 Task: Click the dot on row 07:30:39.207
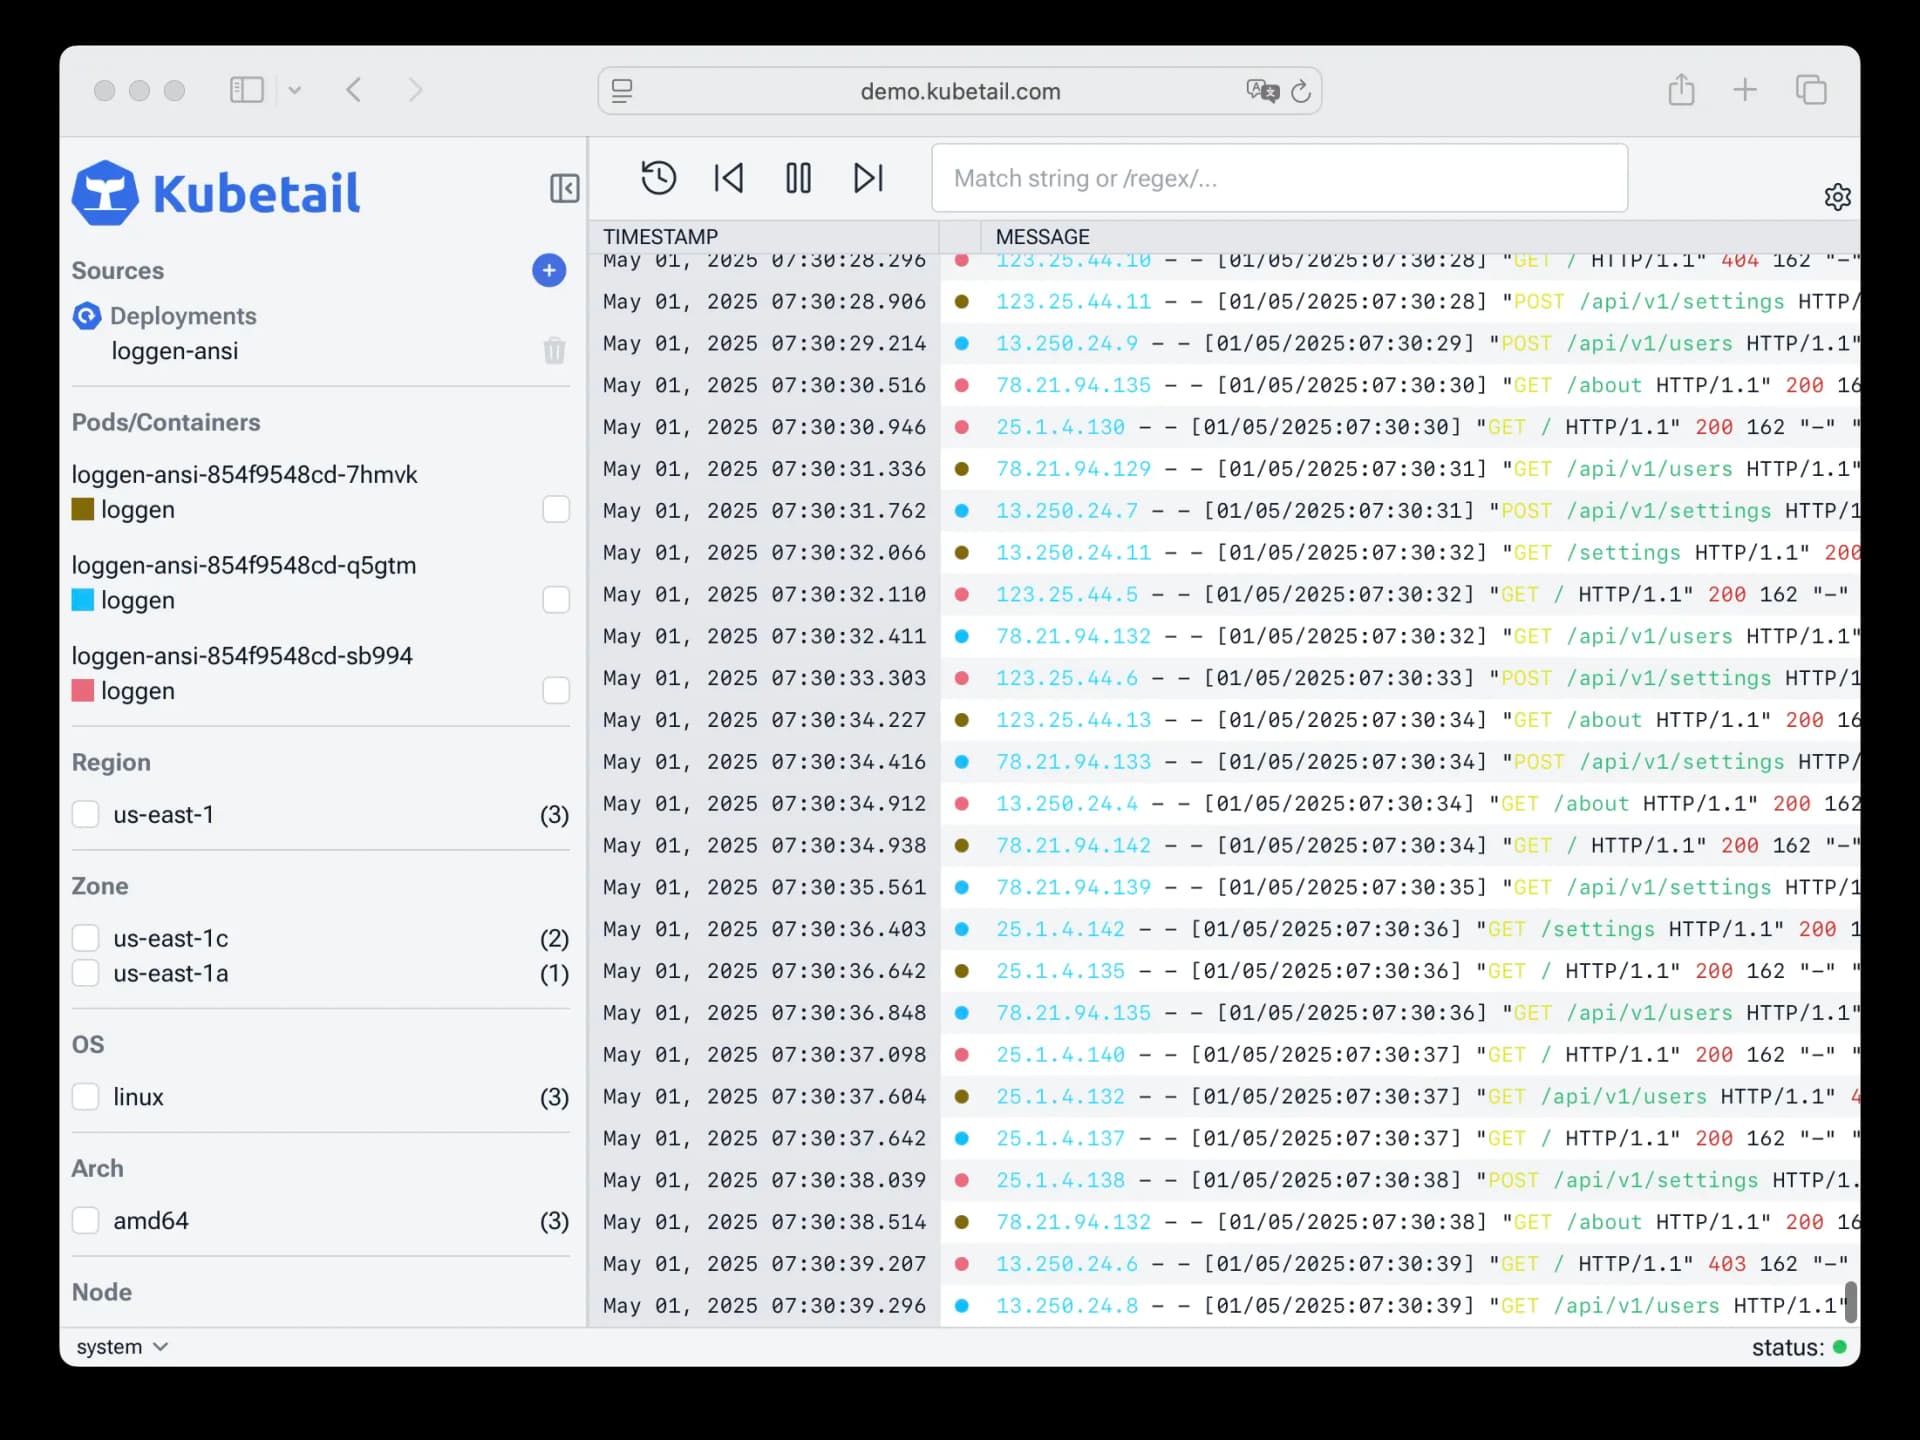pyautogui.click(x=962, y=1264)
